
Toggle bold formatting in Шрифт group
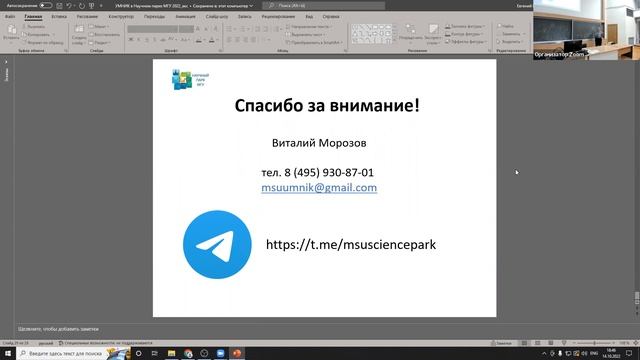point(131,40)
